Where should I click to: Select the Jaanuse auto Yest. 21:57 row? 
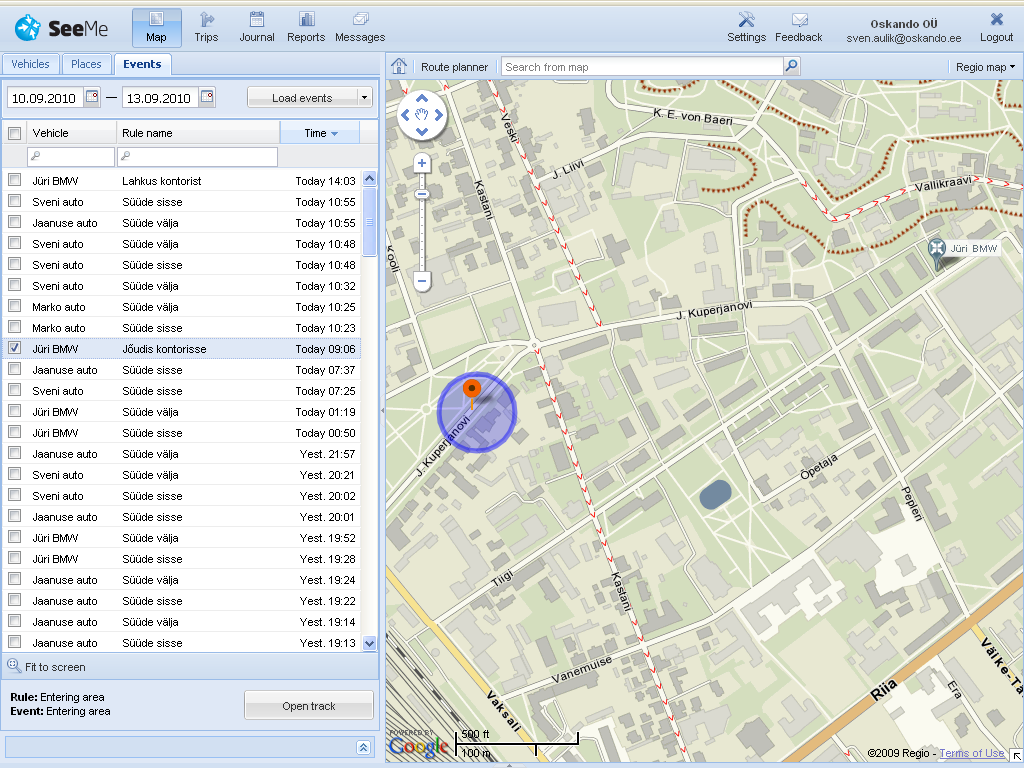coord(182,453)
